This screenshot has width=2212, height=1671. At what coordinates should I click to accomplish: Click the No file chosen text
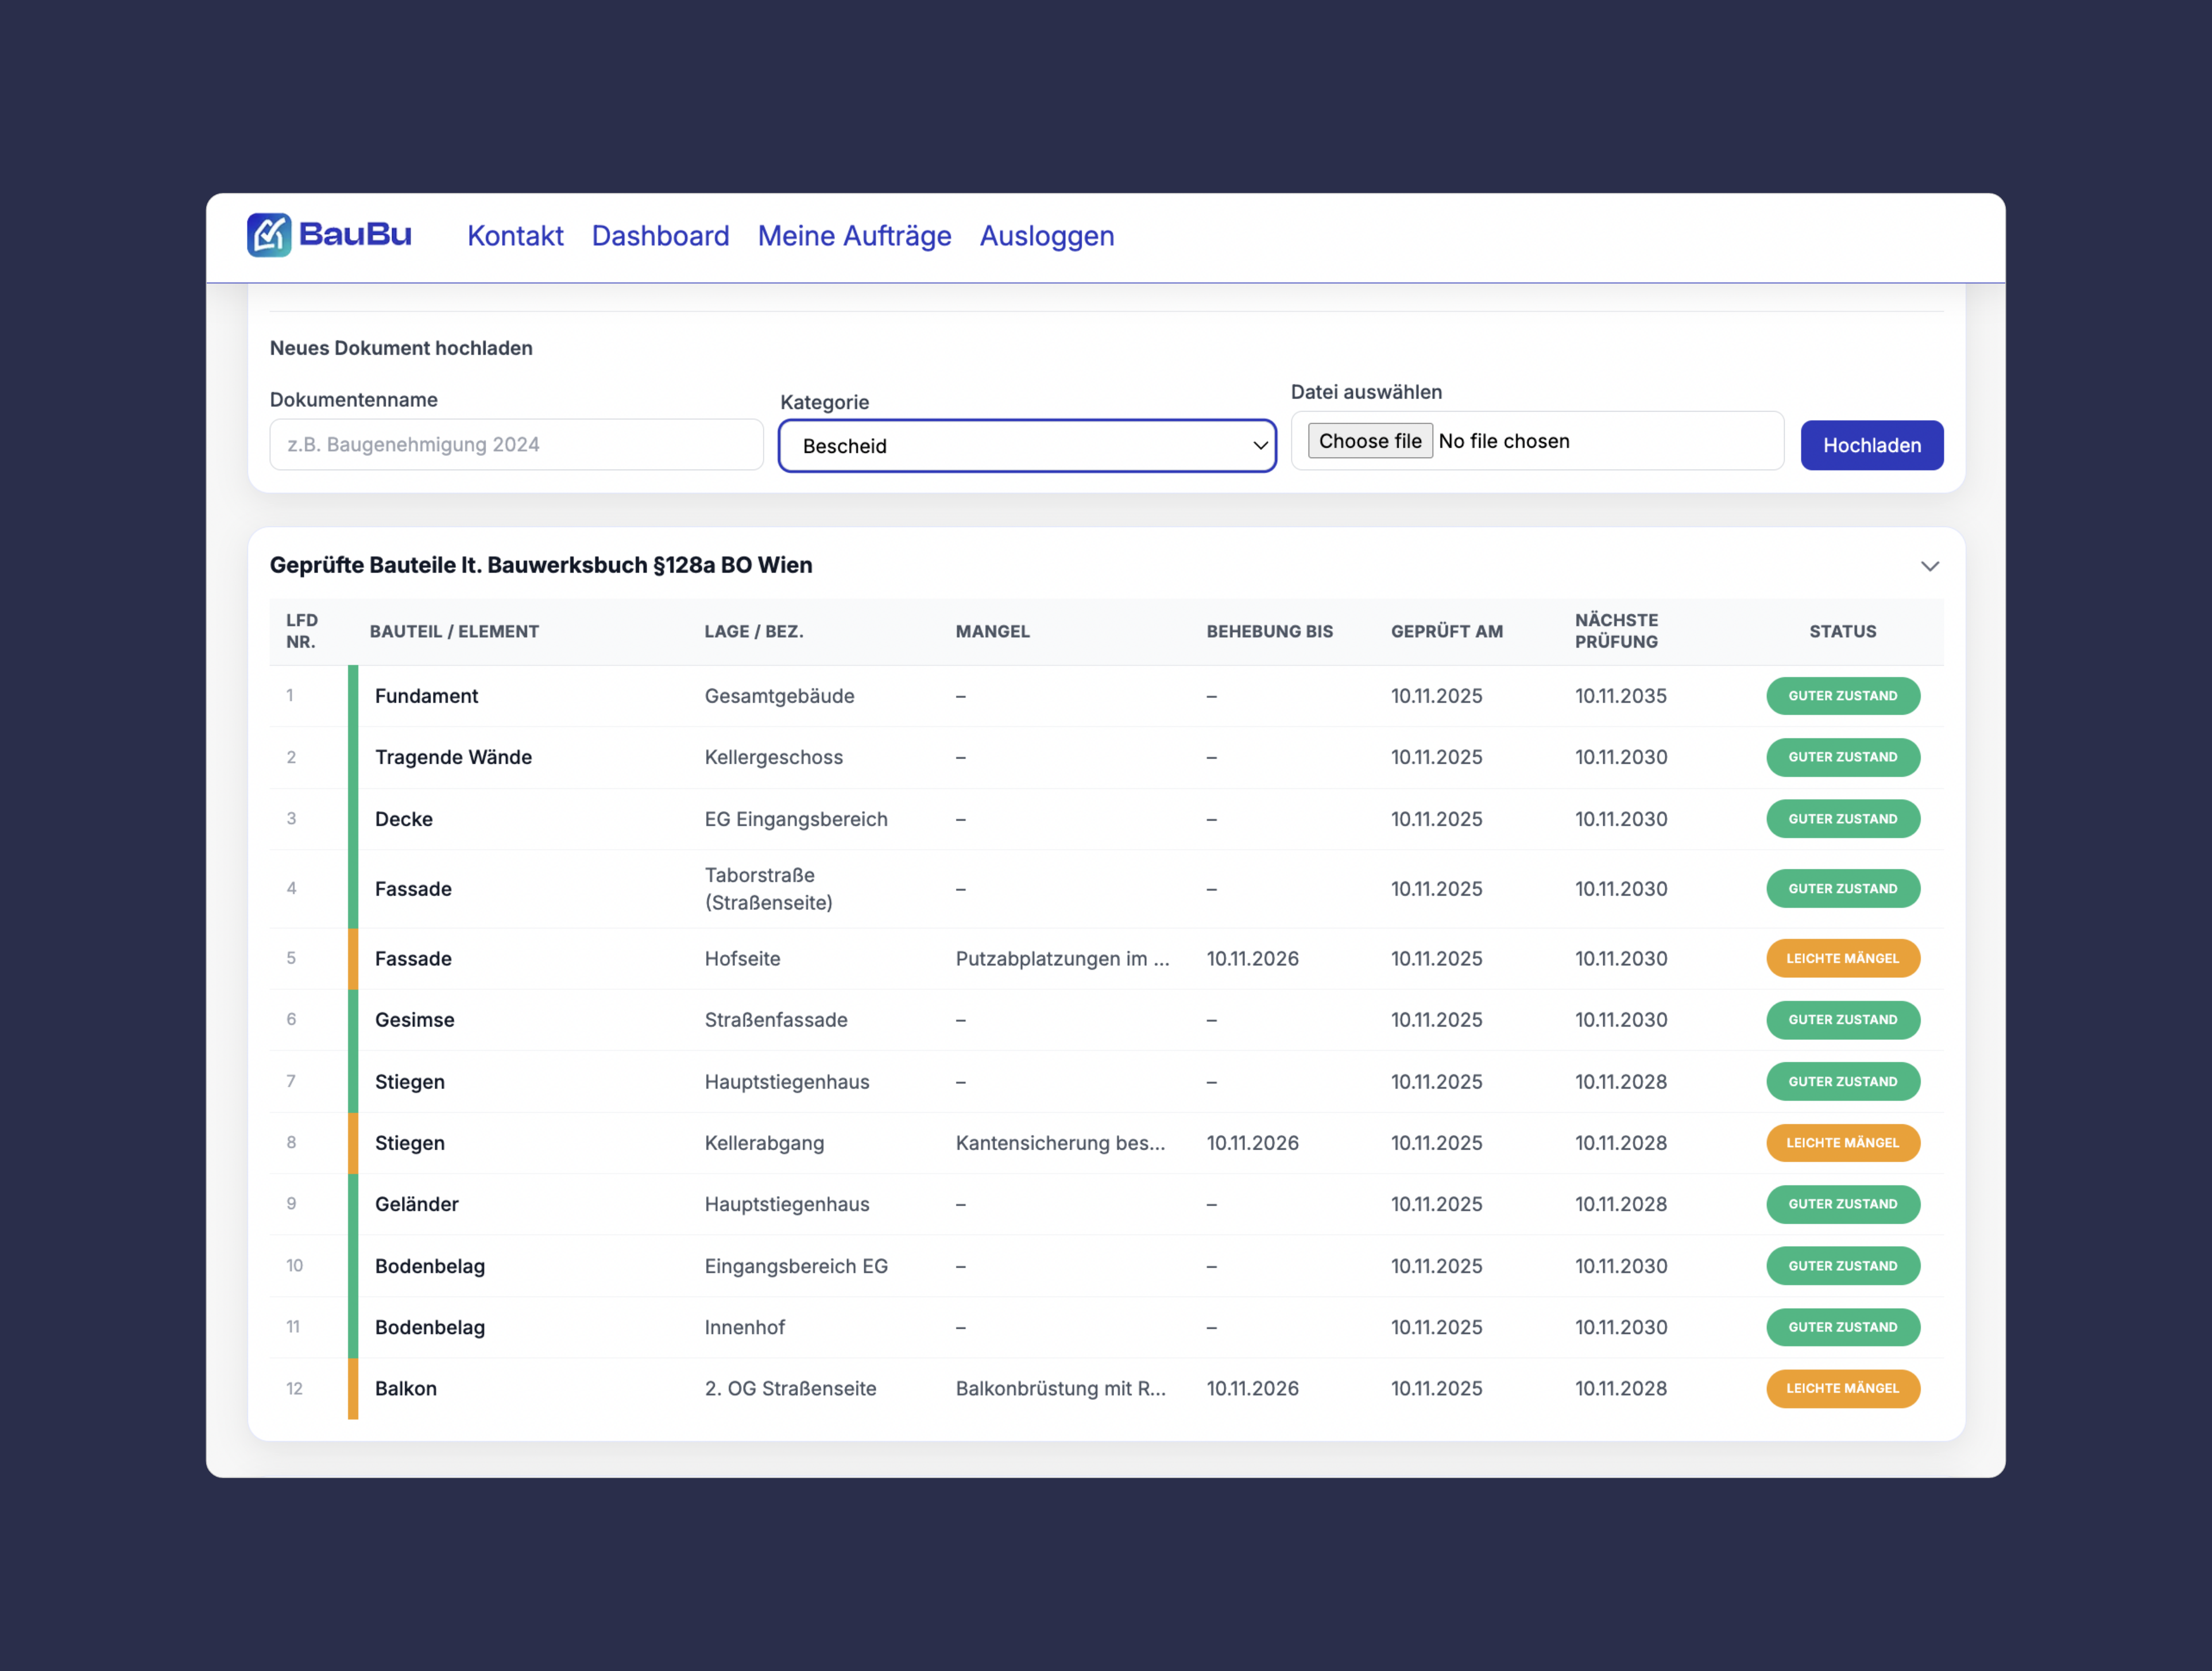coord(1503,441)
